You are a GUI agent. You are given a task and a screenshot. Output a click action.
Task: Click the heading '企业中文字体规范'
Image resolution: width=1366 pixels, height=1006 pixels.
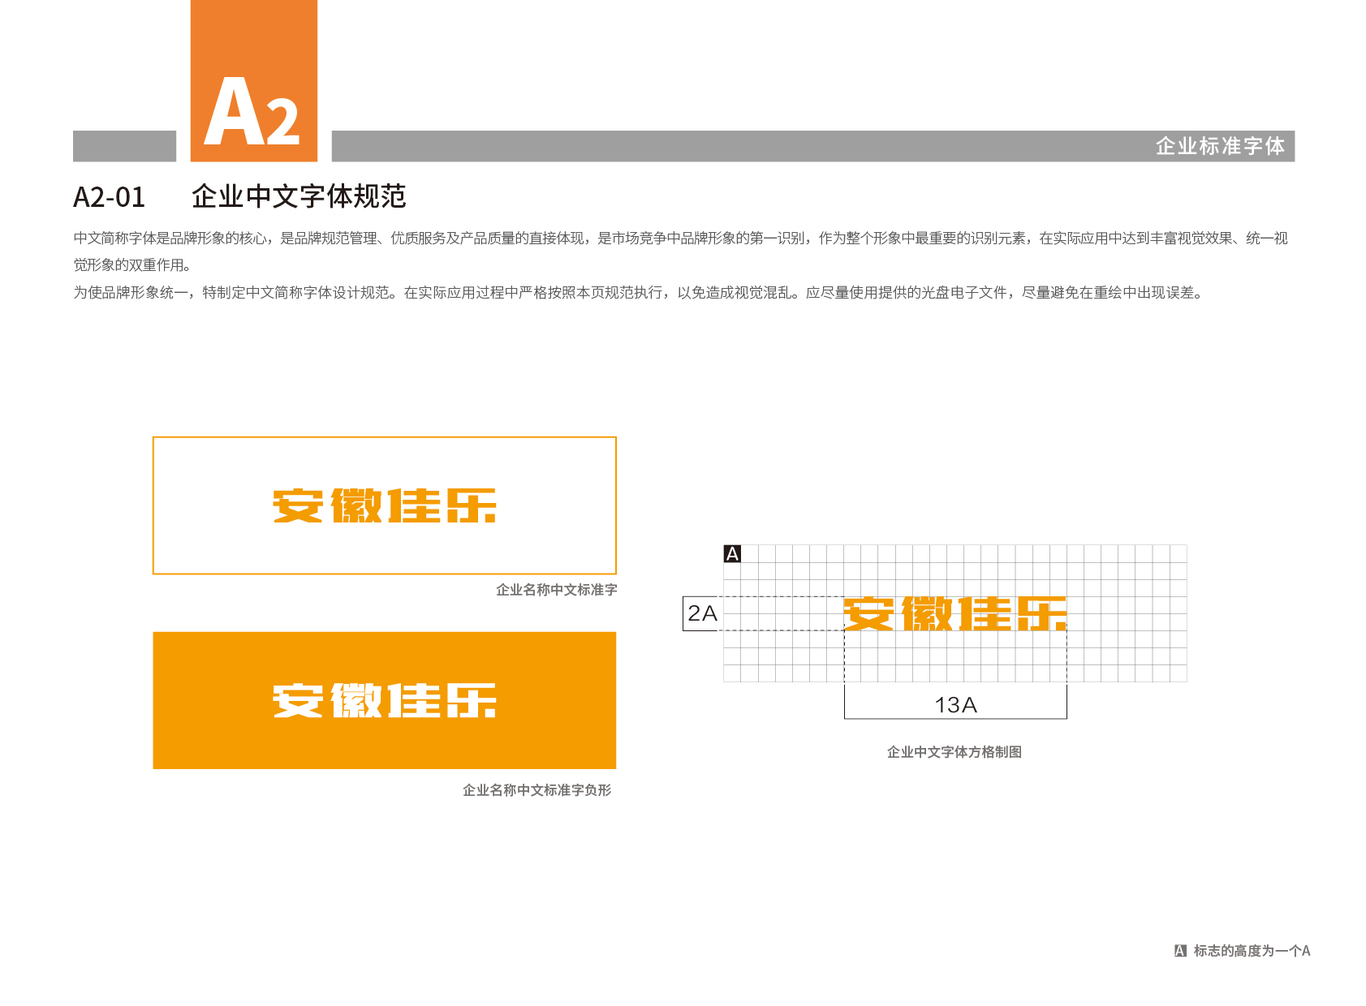point(299,196)
